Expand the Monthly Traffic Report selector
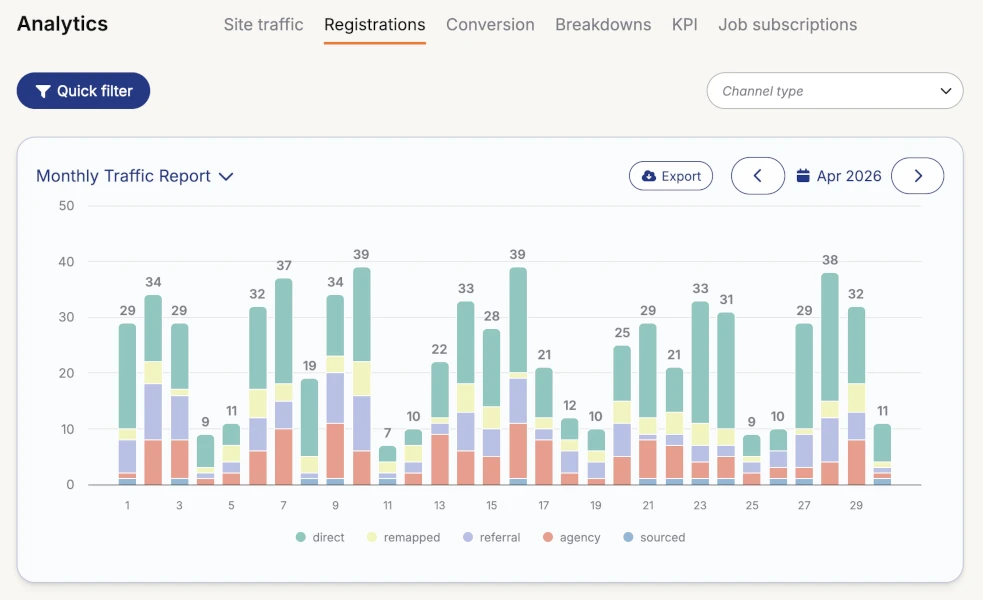 point(135,176)
